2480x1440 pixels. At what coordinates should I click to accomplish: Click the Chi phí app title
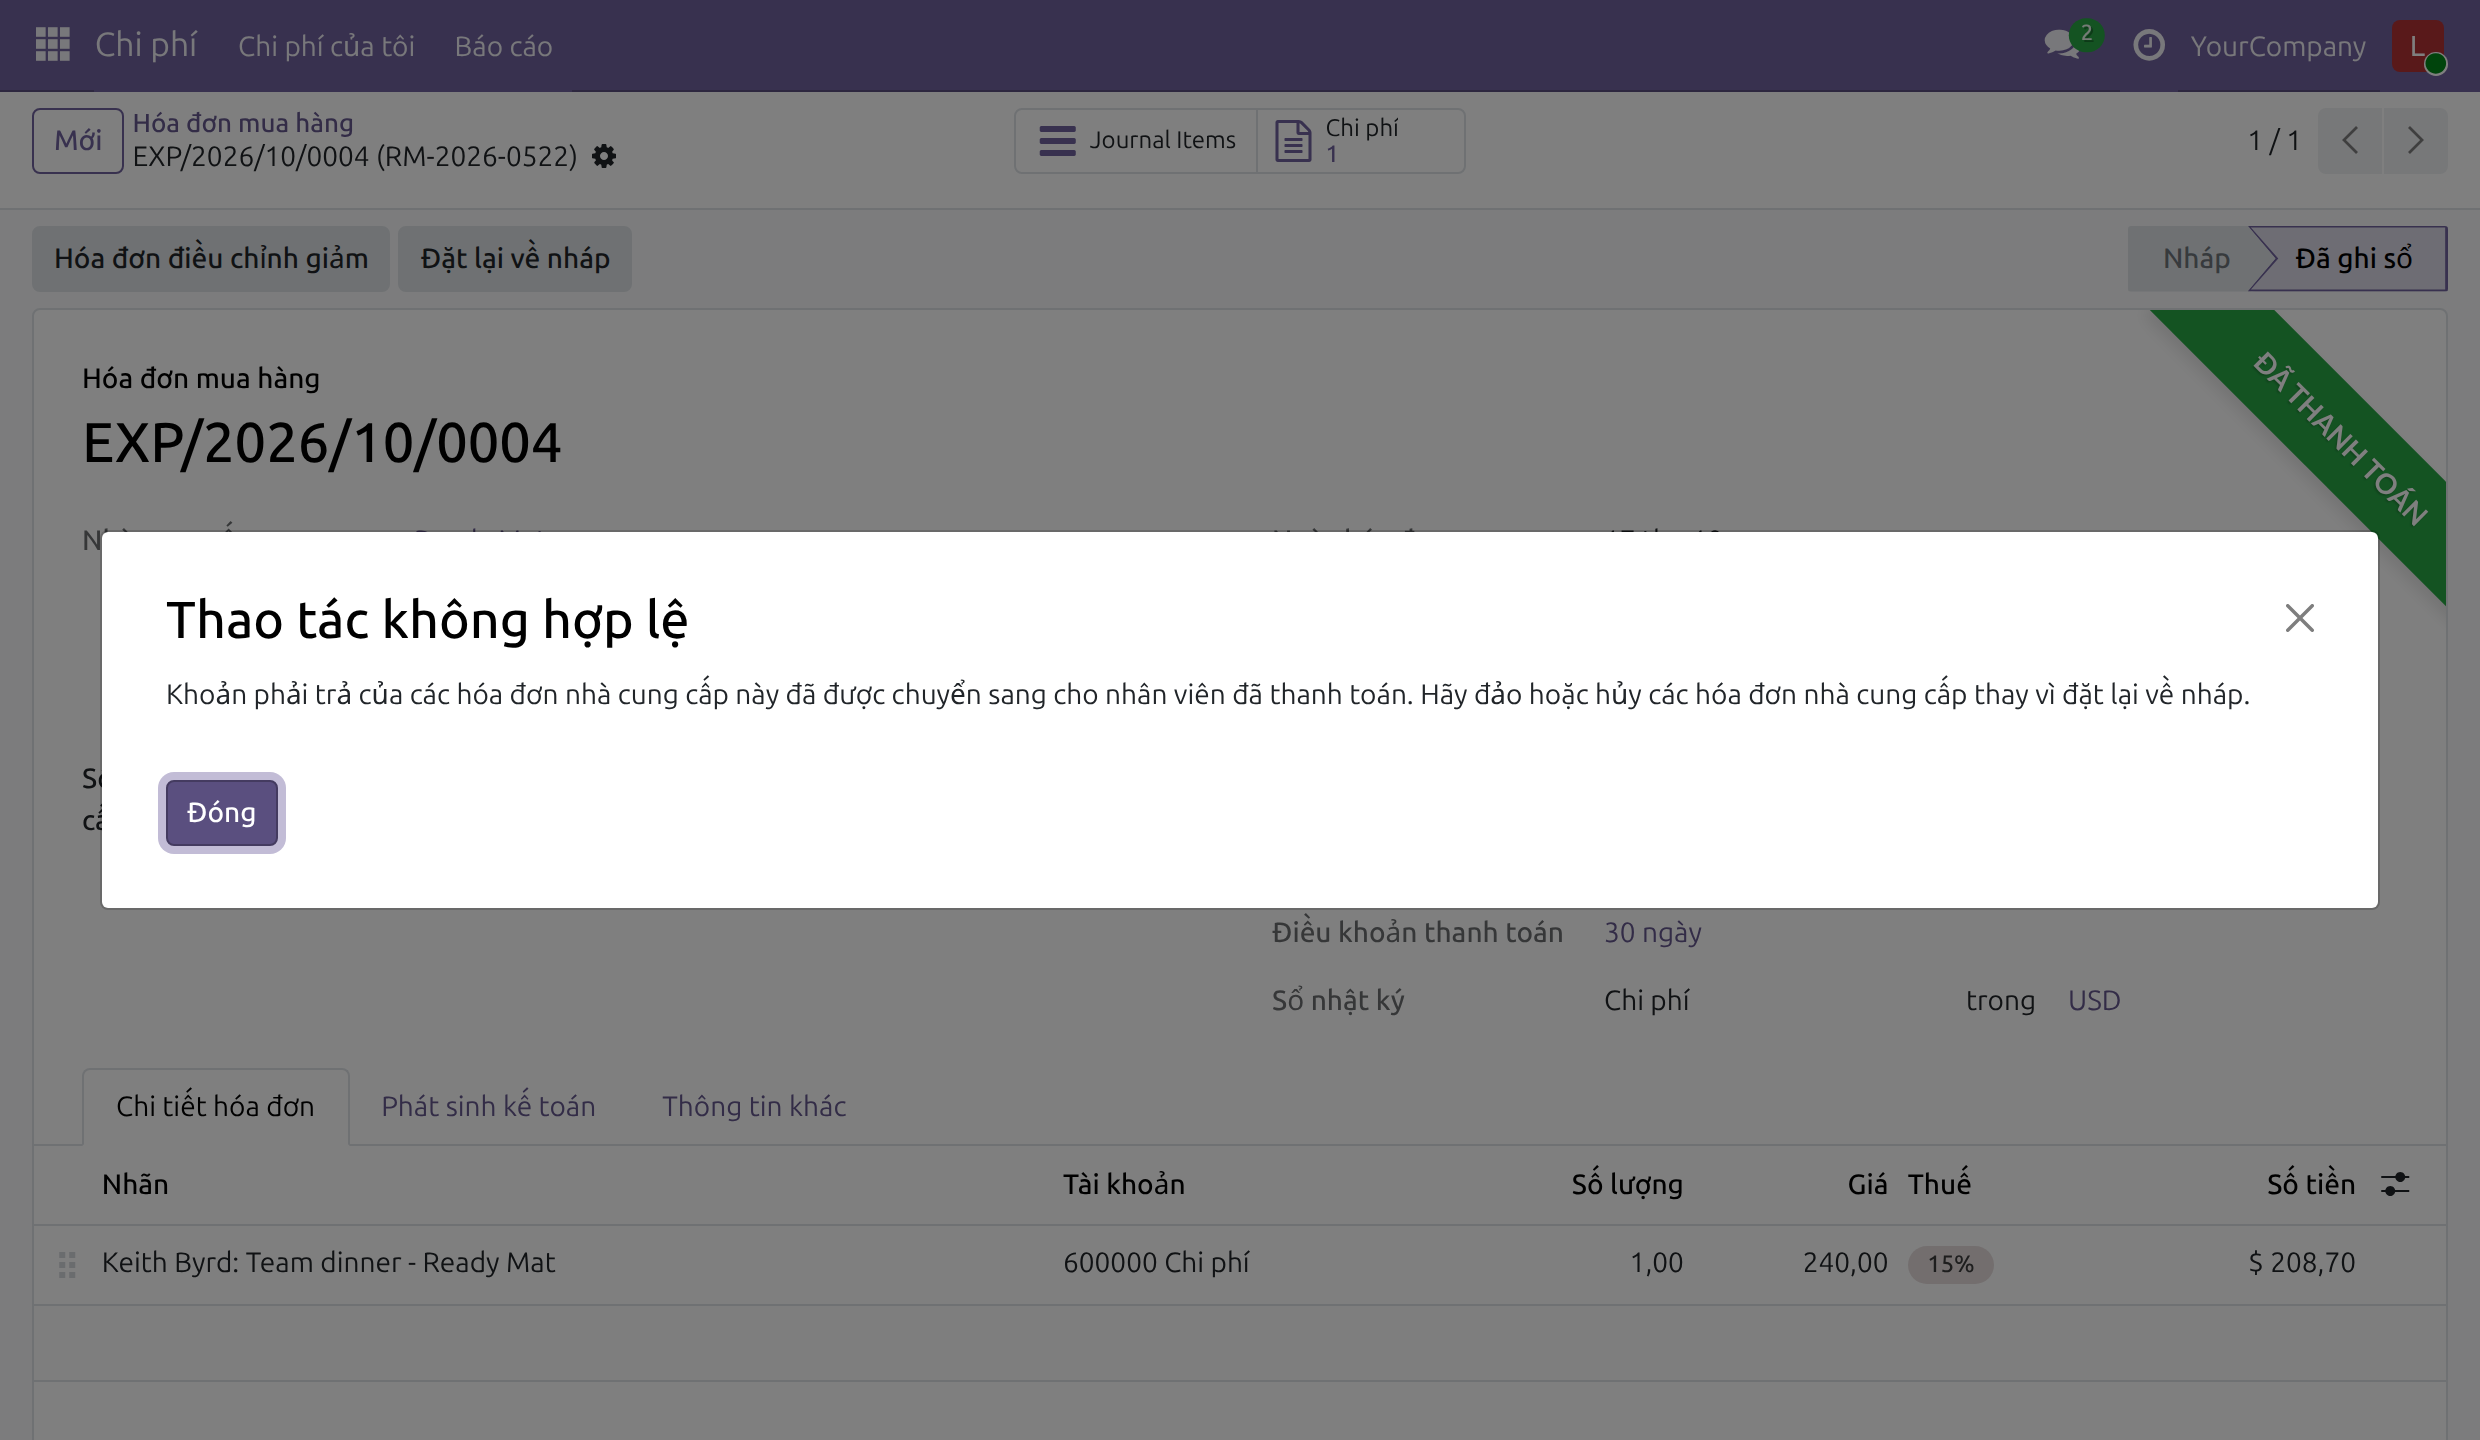(x=146, y=45)
